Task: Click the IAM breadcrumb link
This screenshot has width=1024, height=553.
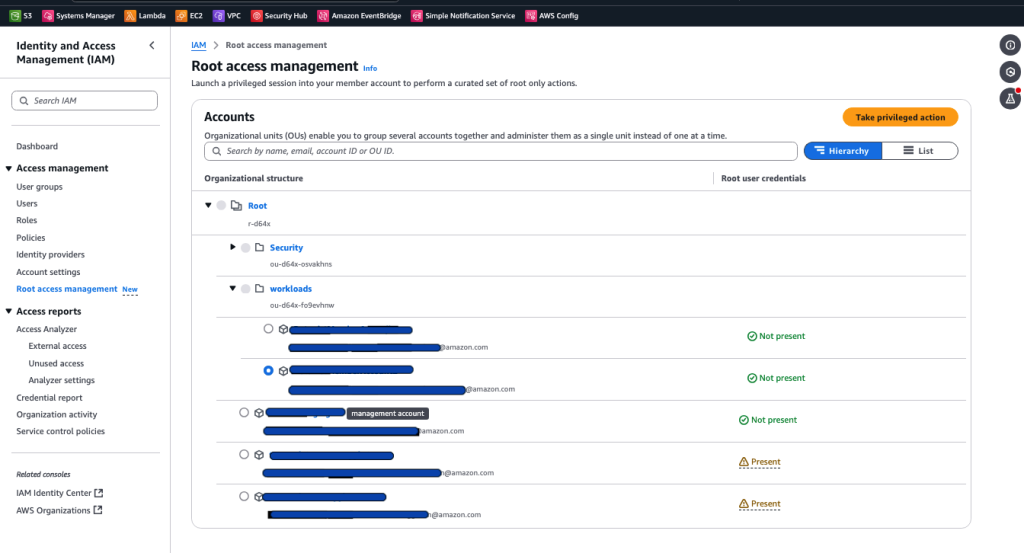Action: pyautogui.click(x=199, y=45)
